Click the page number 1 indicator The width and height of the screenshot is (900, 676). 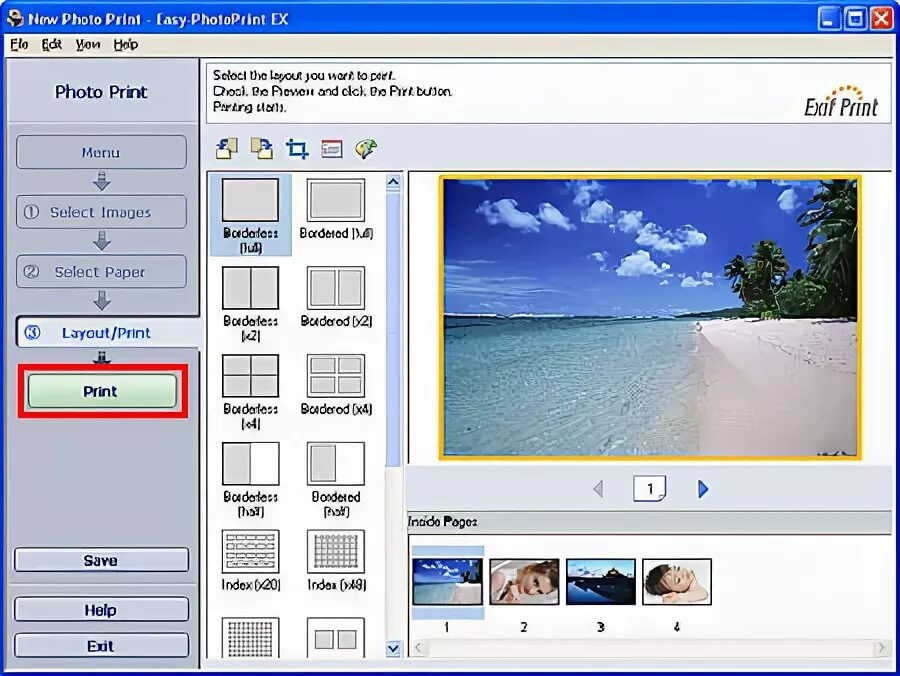(649, 488)
